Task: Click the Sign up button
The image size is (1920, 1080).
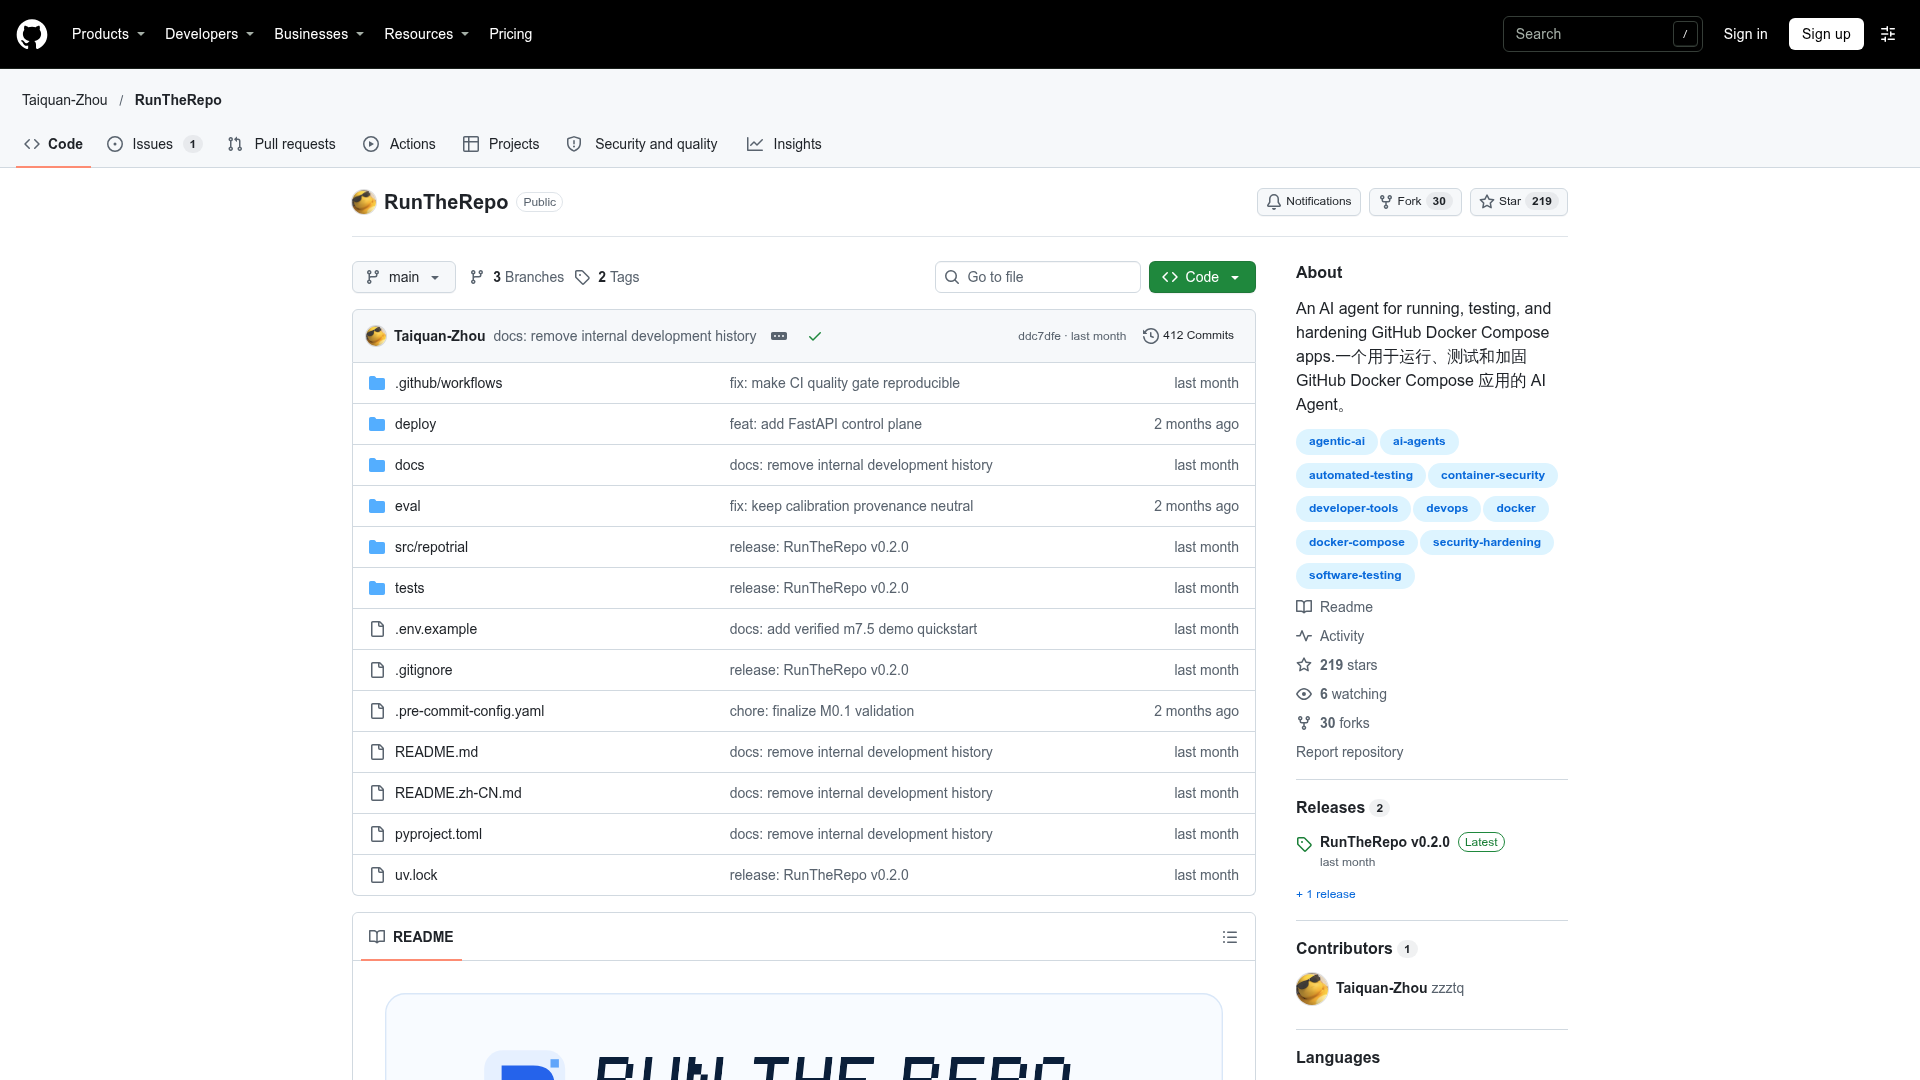Action: pos(1826,34)
